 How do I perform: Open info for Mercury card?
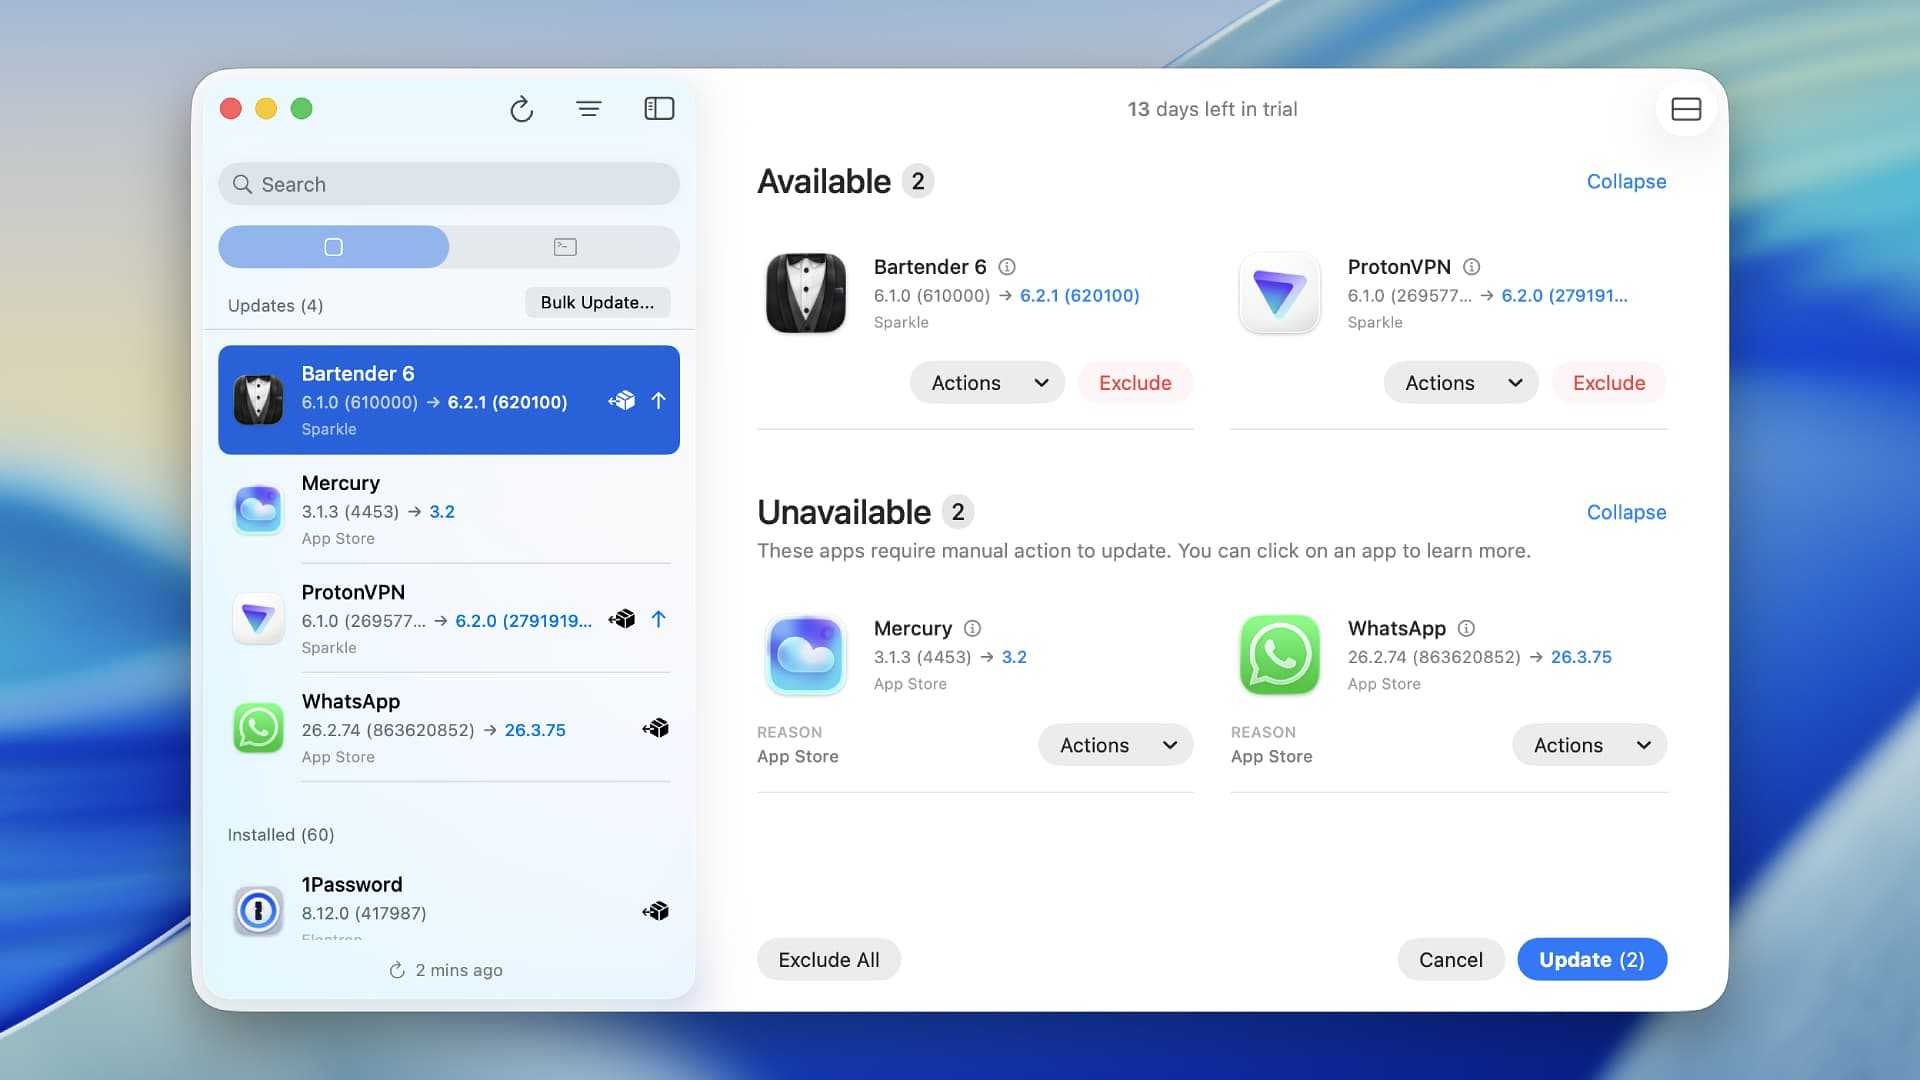[x=972, y=628]
